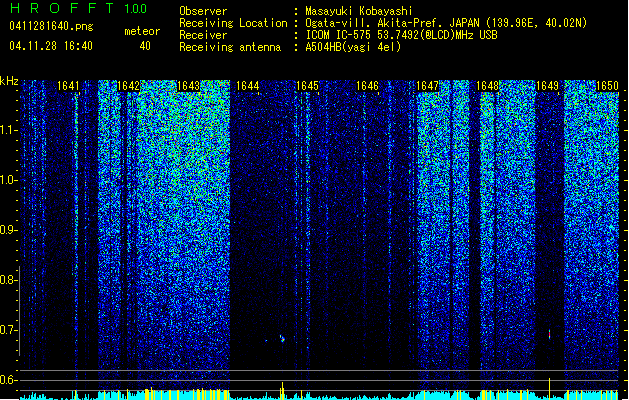This screenshot has height=400, width=629.
Task: Click the 1647 time marker
Action: (x=428, y=86)
